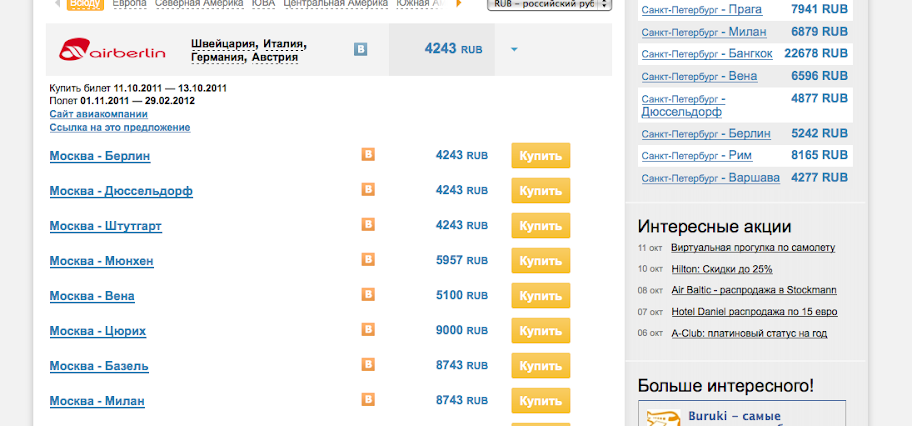912x426 pixels.
Task: Buy the Москва - Базель ticket
Action: pos(541,365)
